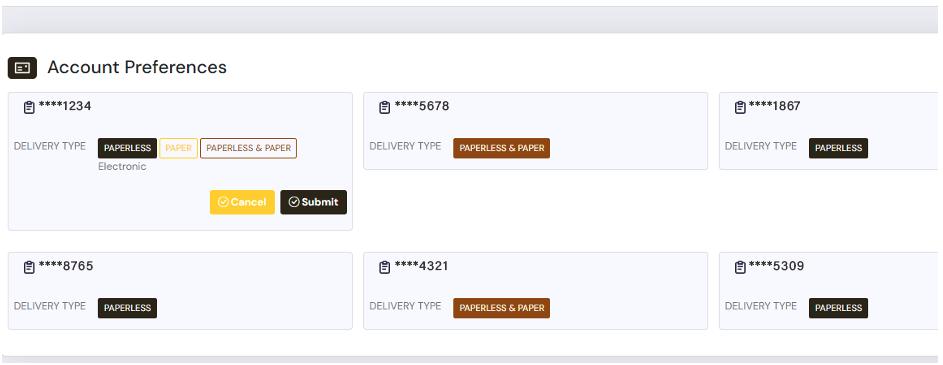Edit PAPERLESS badge on account ****5309
This screenshot has height=365, width=943.
pyautogui.click(x=838, y=308)
